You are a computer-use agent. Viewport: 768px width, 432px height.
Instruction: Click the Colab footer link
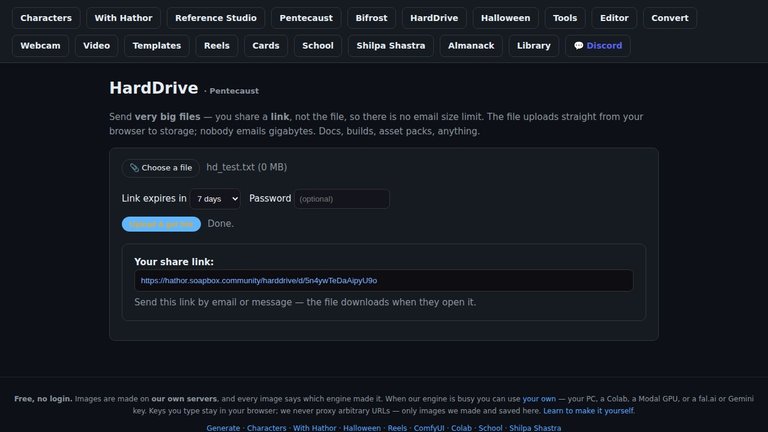pos(461,428)
